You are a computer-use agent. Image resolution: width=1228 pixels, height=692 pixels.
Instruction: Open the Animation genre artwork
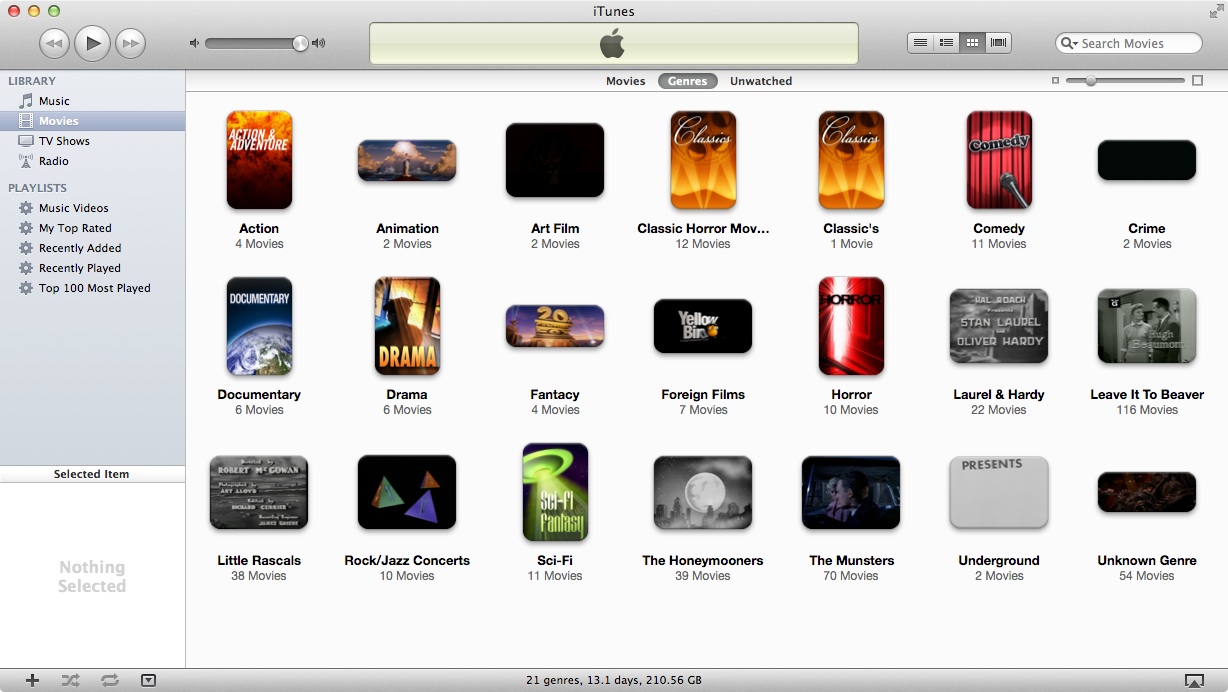(407, 161)
